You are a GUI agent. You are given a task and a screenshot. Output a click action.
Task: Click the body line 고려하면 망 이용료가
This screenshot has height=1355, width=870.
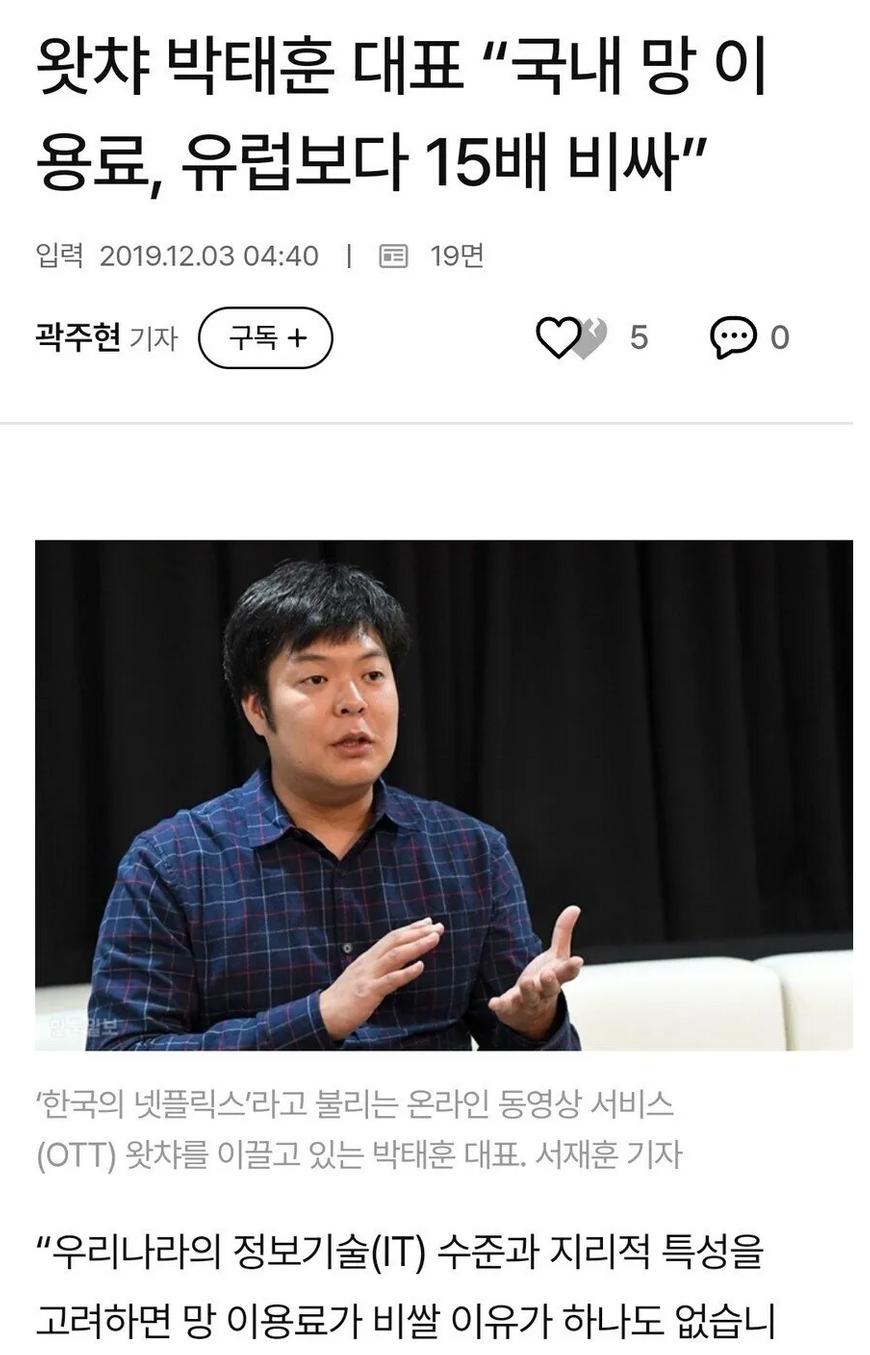[406, 1321]
